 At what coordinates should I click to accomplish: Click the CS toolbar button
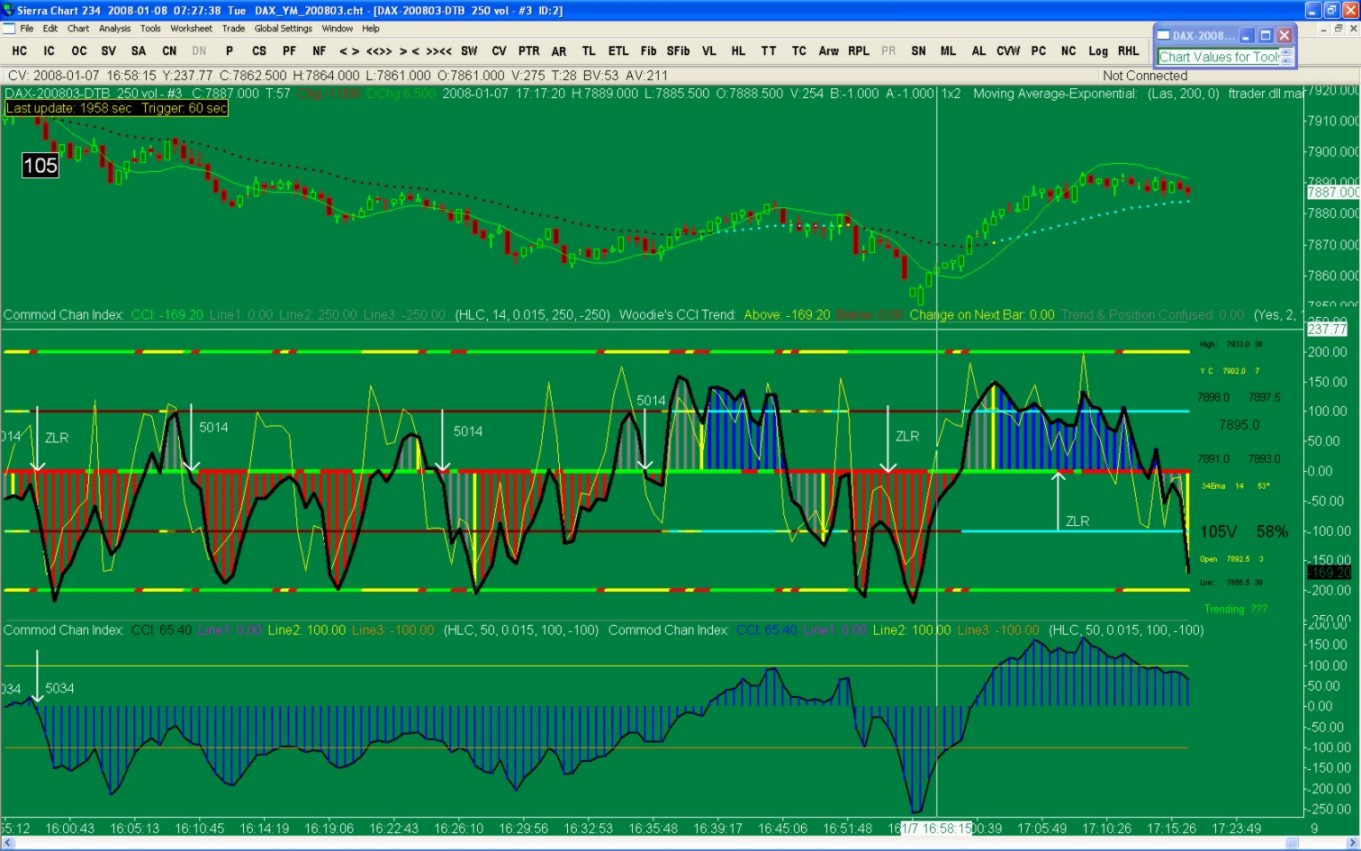point(259,51)
